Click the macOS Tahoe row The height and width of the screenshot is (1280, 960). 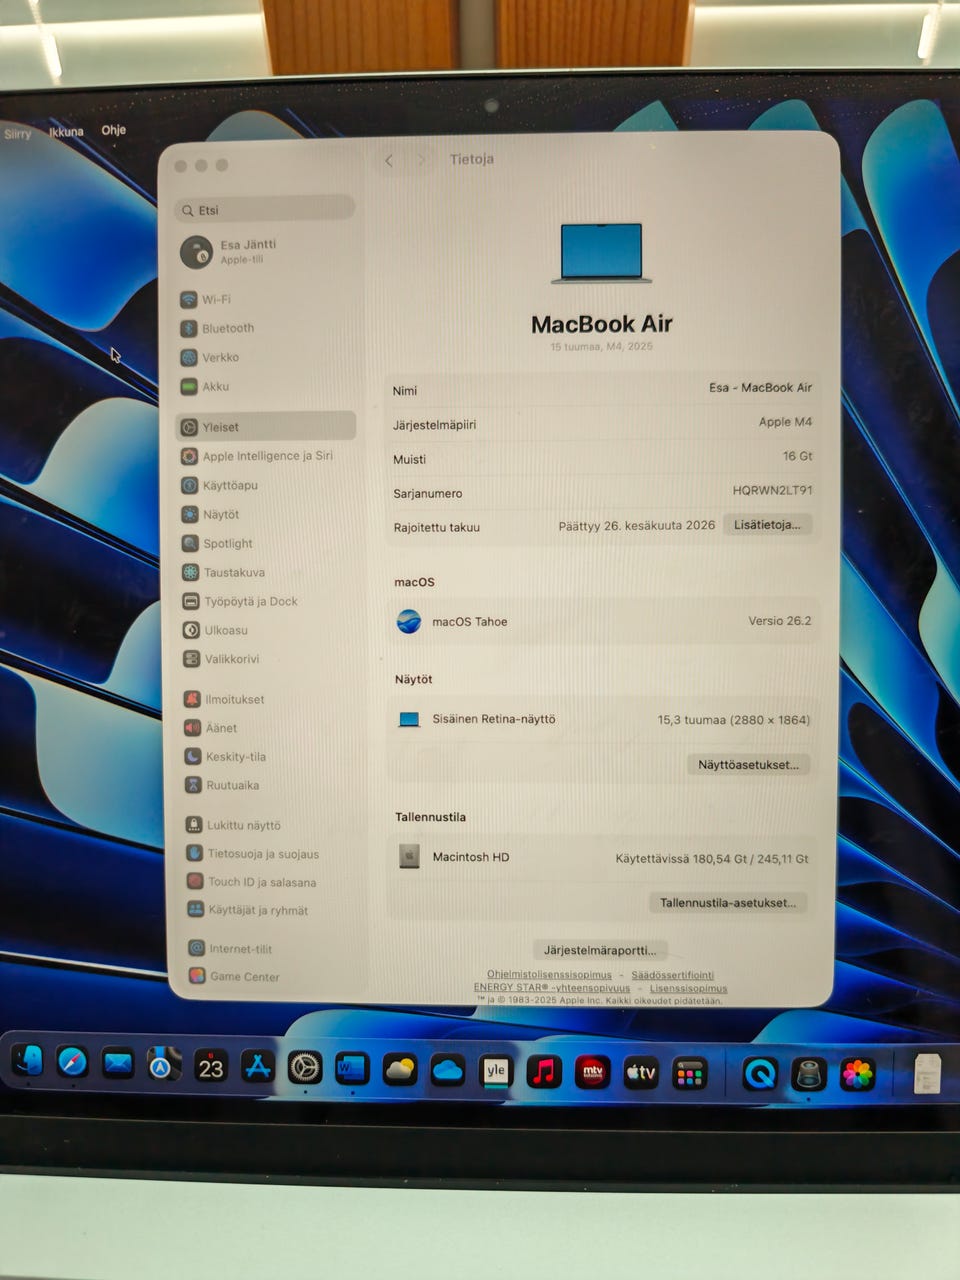coord(602,621)
